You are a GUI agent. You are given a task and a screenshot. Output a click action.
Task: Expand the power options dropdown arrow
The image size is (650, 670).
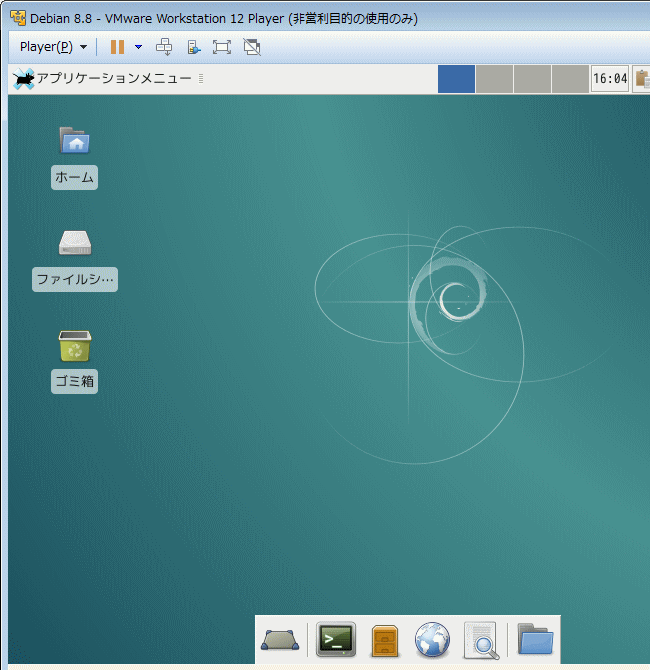[x=138, y=47]
